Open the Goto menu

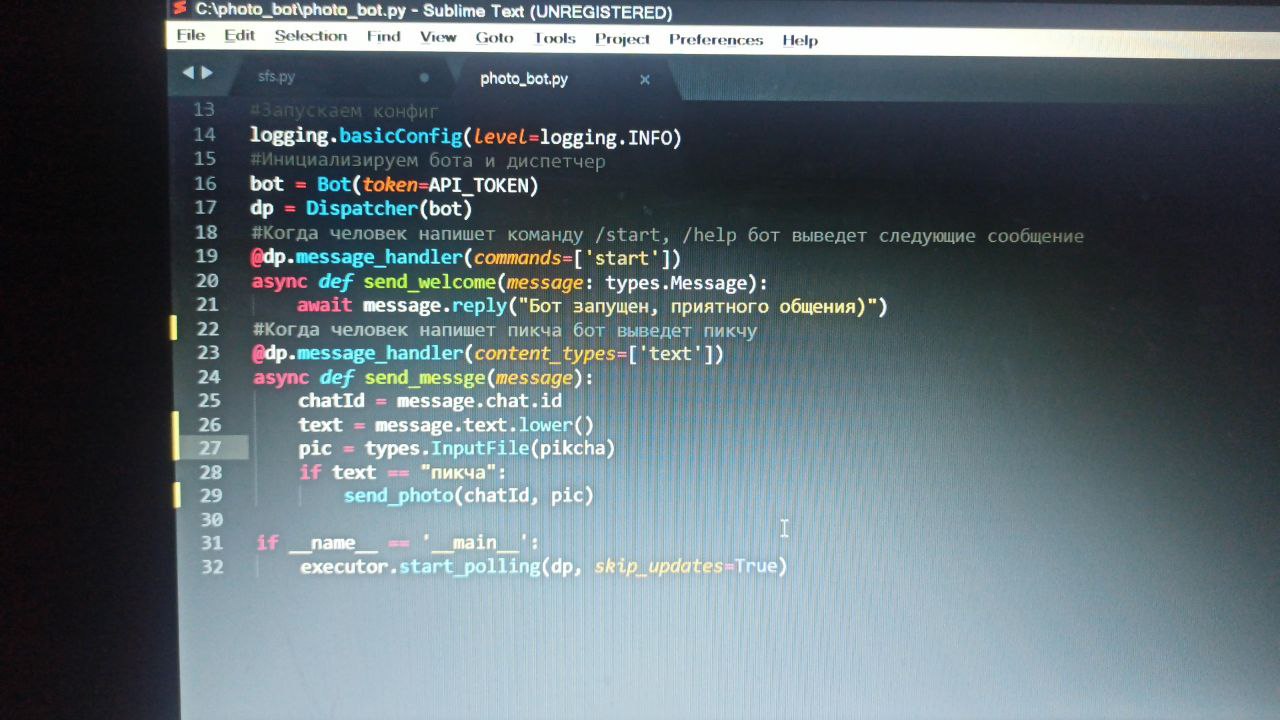click(x=495, y=38)
